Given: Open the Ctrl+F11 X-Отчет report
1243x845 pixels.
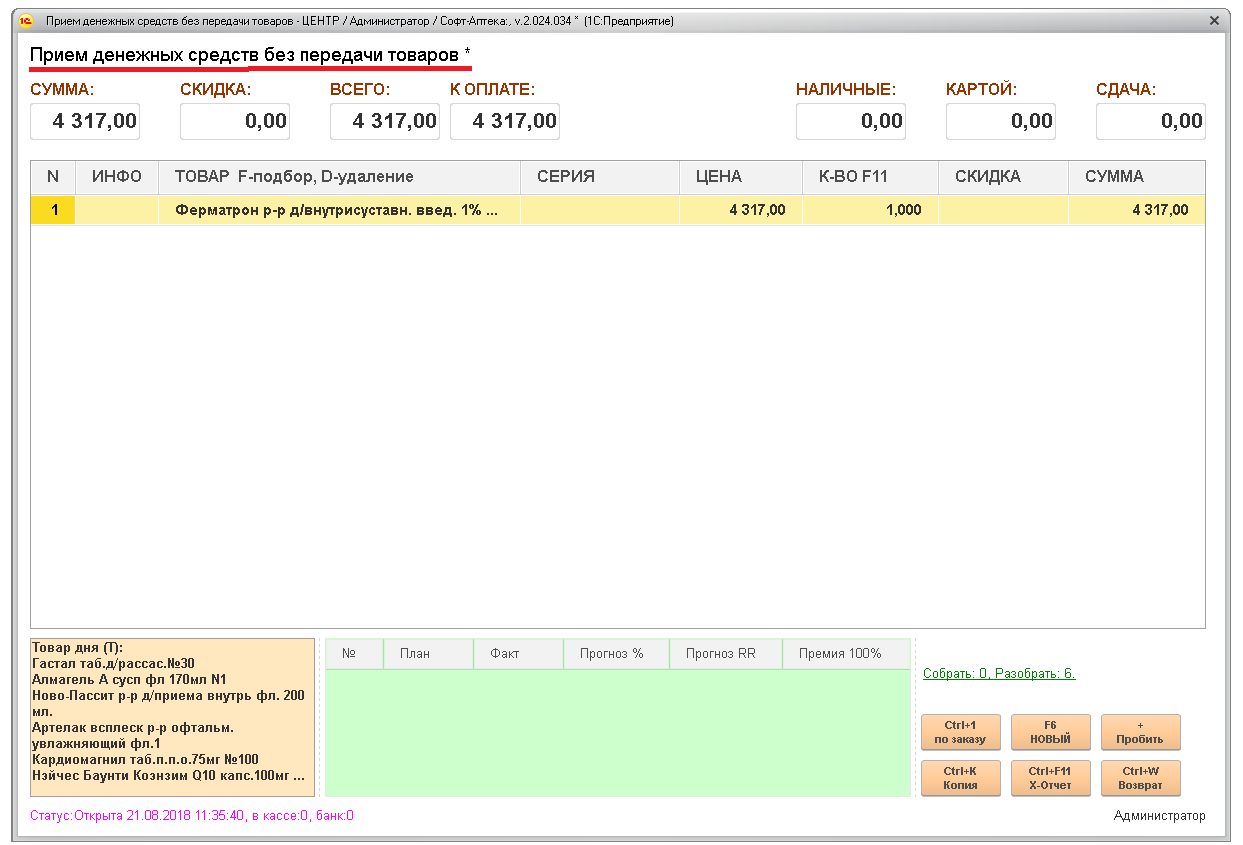Looking at the screenshot, I should (1050, 778).
